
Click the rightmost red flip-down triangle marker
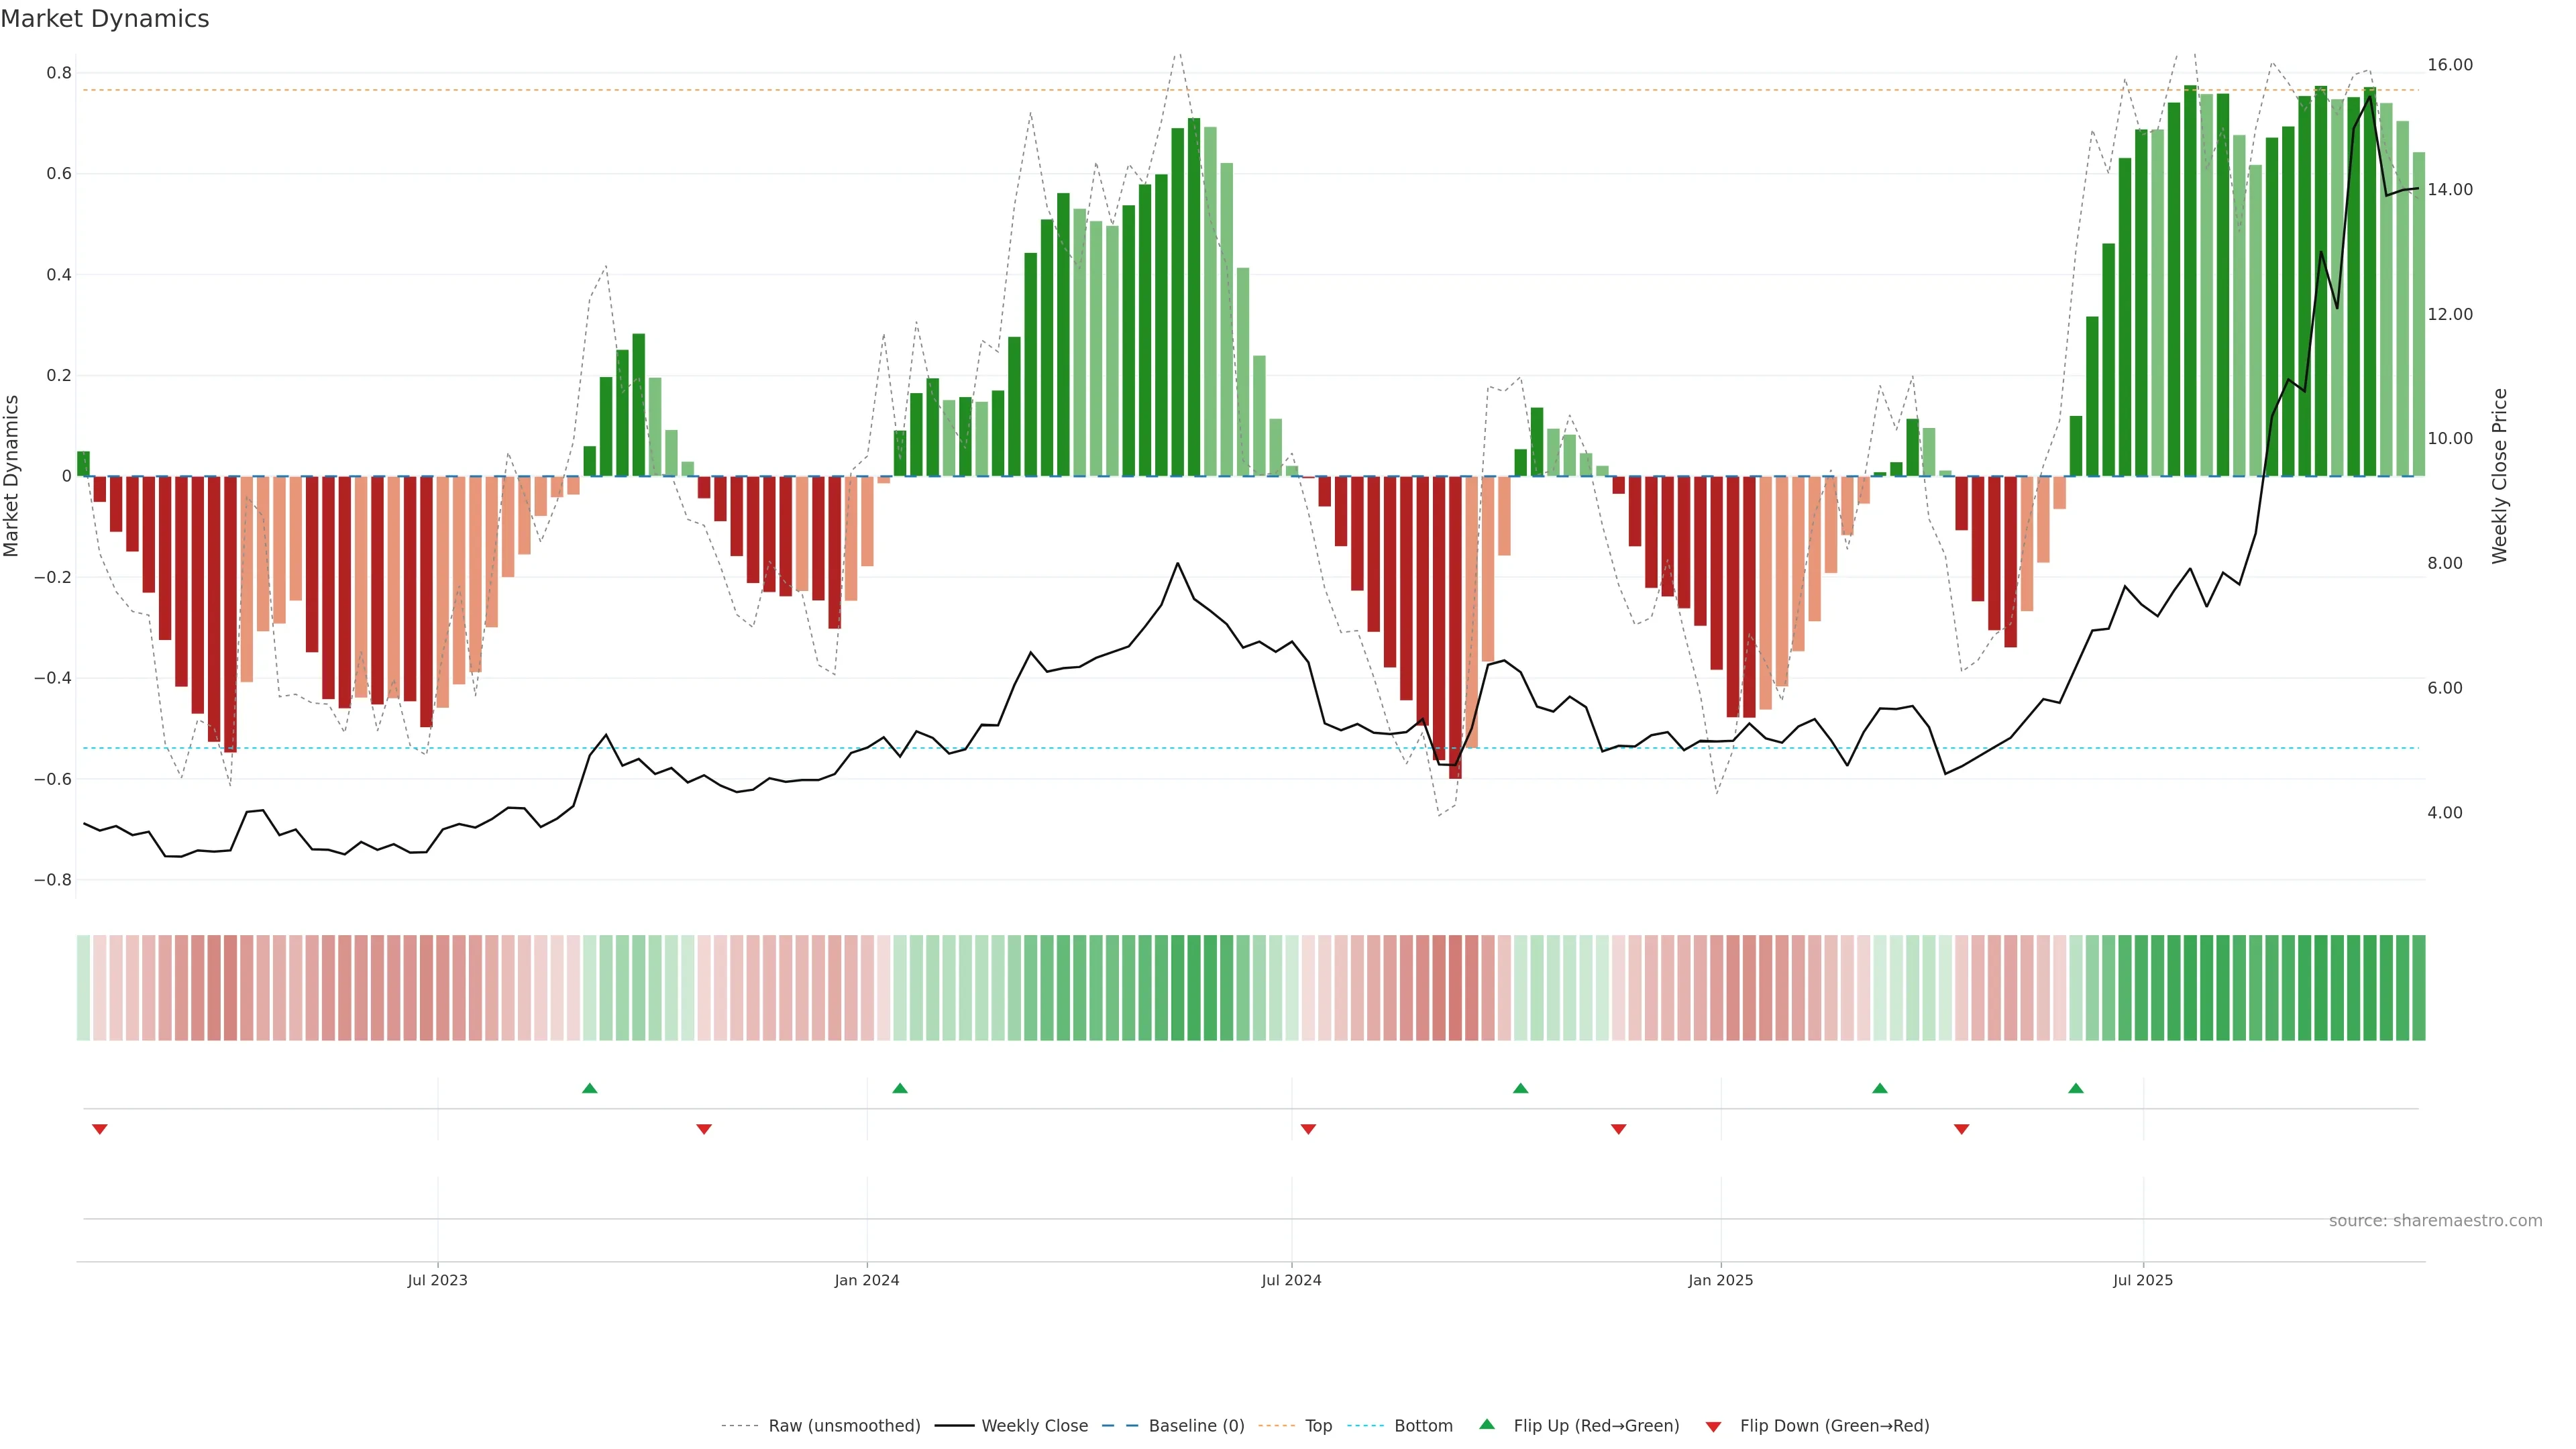pyautogui.click(x=1961, y=1129)
